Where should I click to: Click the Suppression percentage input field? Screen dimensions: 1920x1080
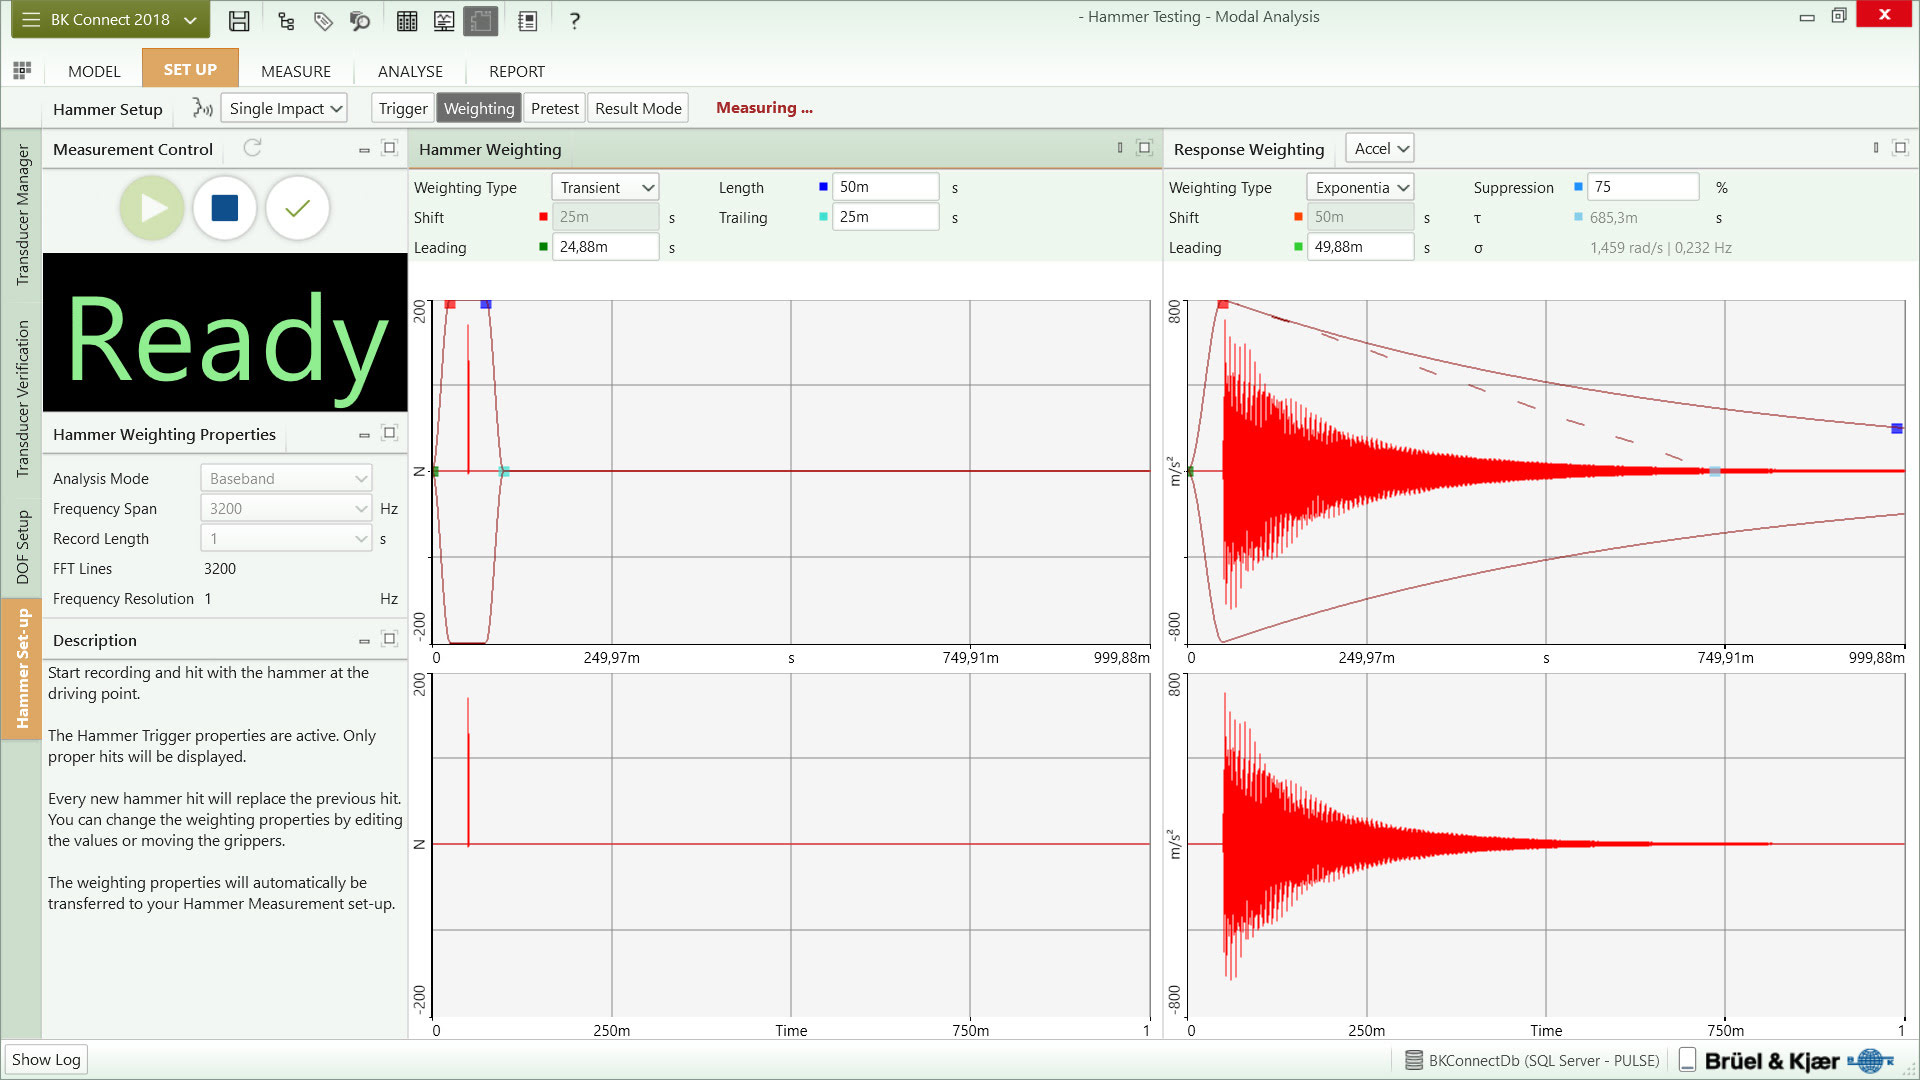tap(1642, 187)
